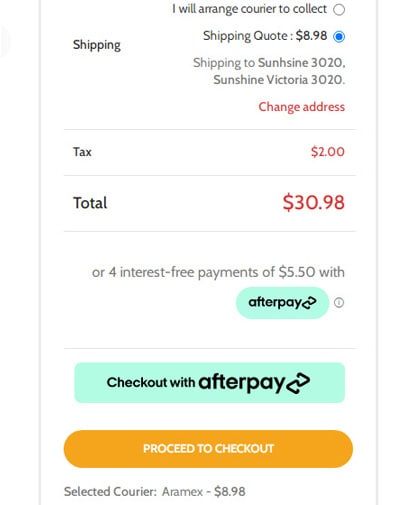Click the Tax row label

tap(82, 152)
